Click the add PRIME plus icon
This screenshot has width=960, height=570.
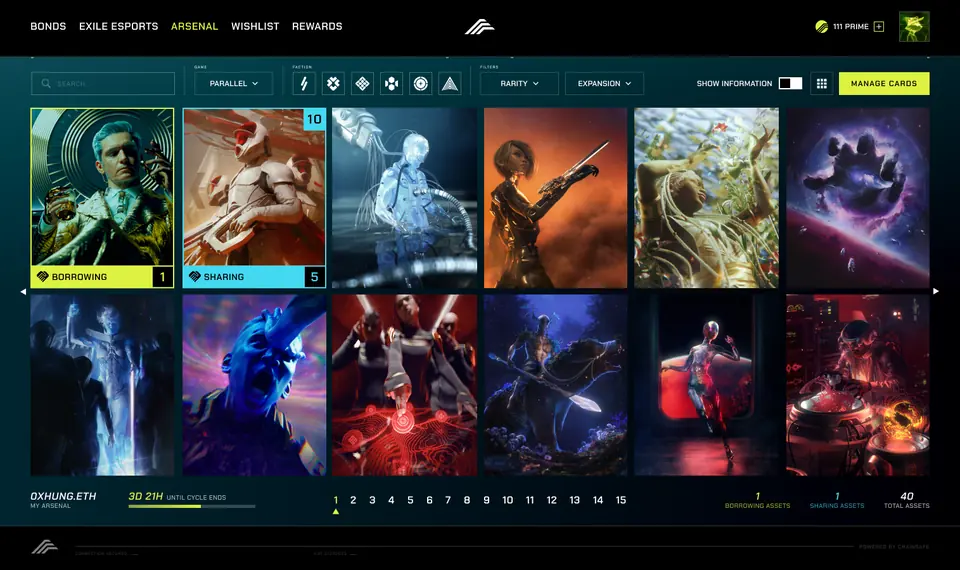(x=879, y=26)
